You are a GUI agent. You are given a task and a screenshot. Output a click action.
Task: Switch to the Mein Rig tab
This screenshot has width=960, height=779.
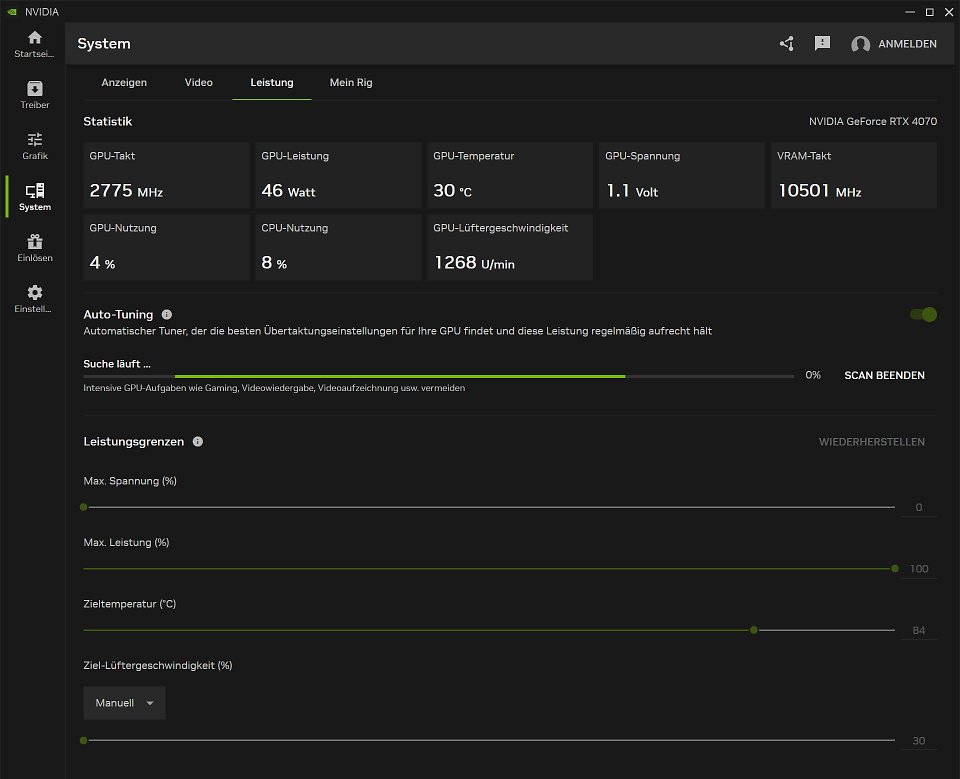[351, 82]
